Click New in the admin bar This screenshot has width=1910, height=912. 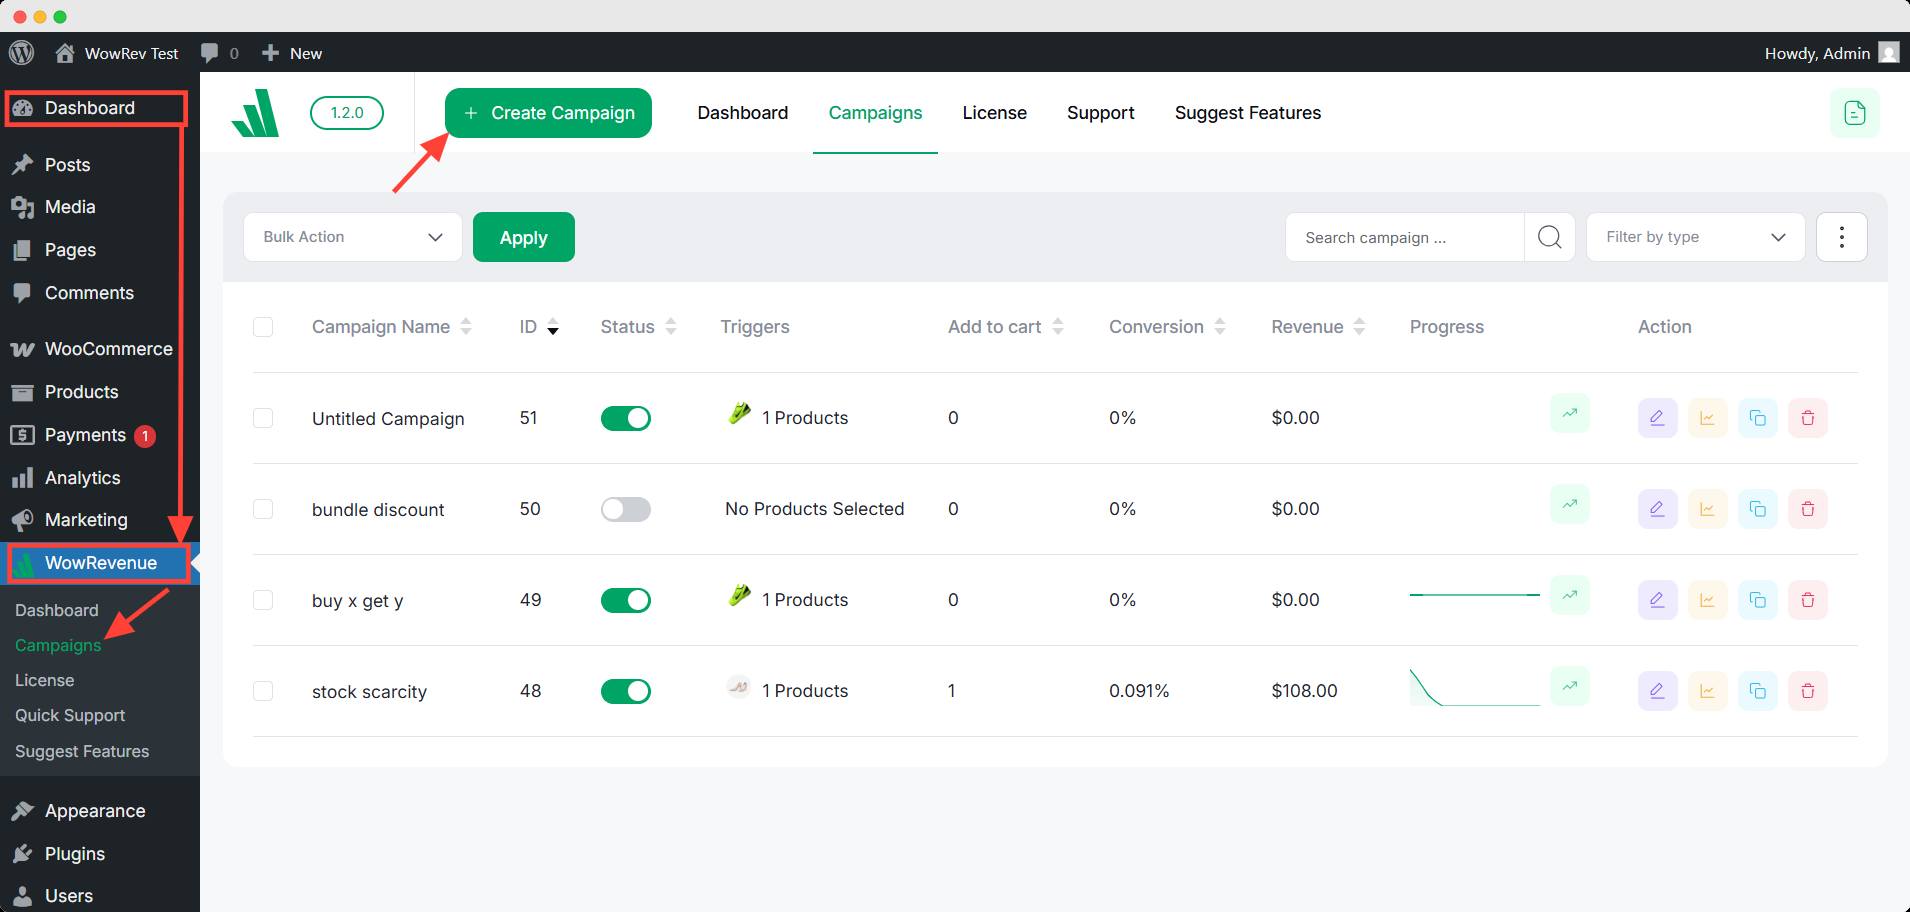coord(292,53)
